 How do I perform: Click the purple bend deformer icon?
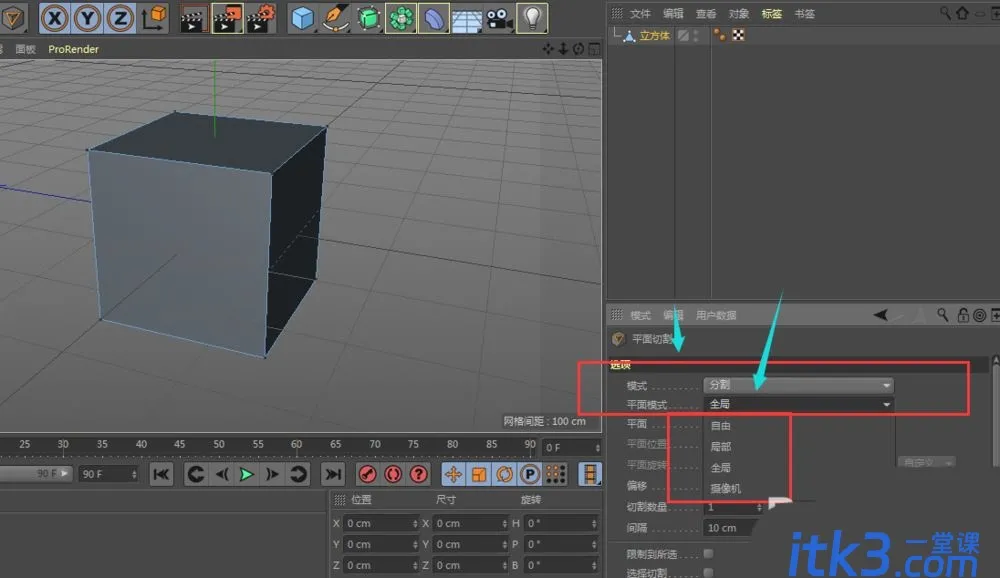point(434,19)
